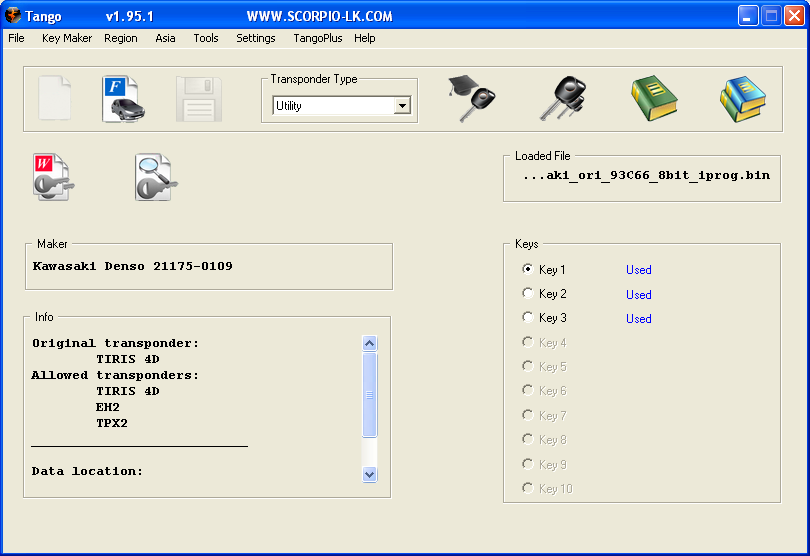Click the loaded file name text

click(x=646, y=176)
